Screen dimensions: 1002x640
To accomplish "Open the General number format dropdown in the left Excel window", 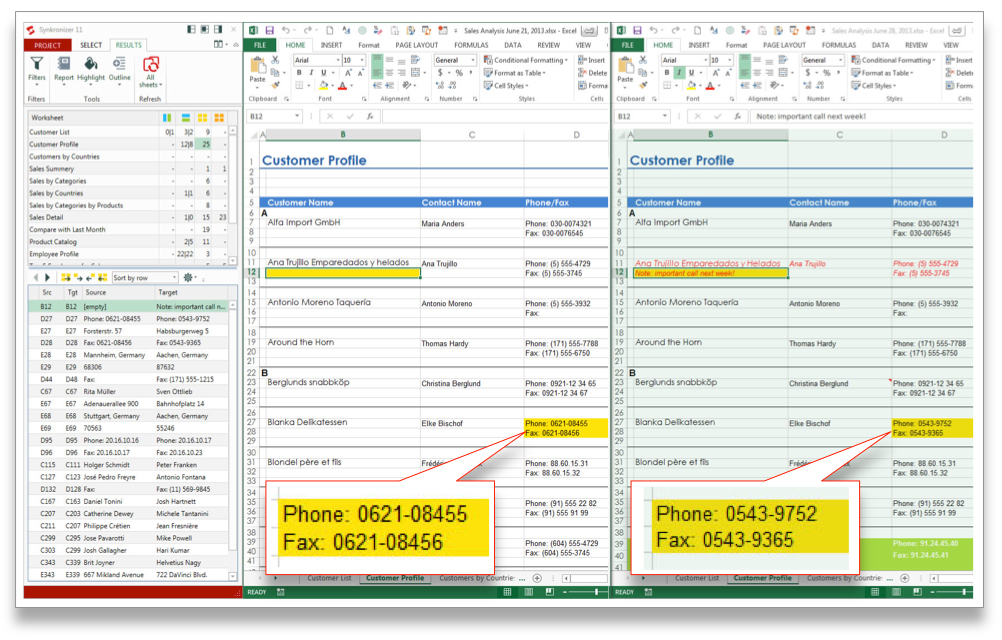I will (473, 60).
